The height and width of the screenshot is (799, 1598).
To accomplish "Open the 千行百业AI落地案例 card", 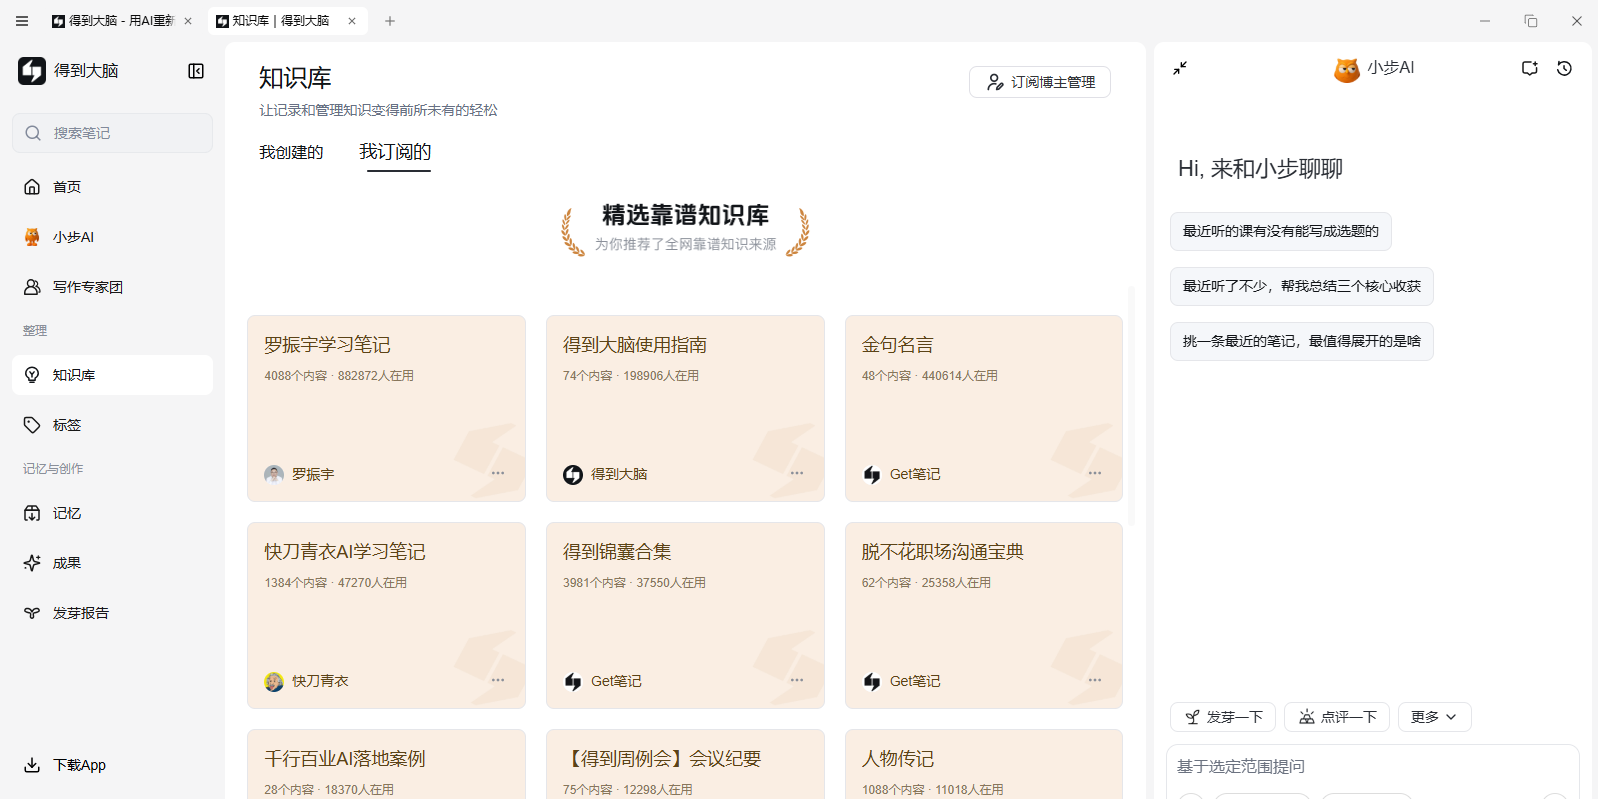I will point(386,764).
